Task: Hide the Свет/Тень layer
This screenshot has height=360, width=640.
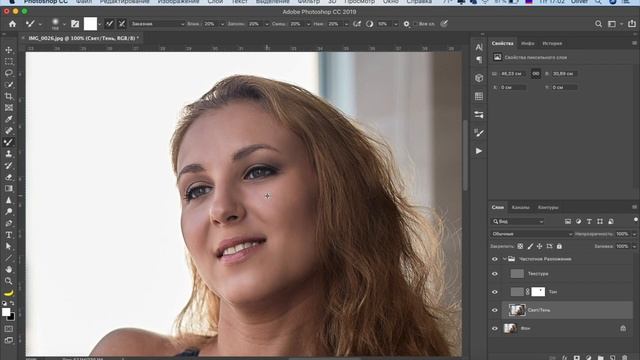Action: click(x=495, y=310)
